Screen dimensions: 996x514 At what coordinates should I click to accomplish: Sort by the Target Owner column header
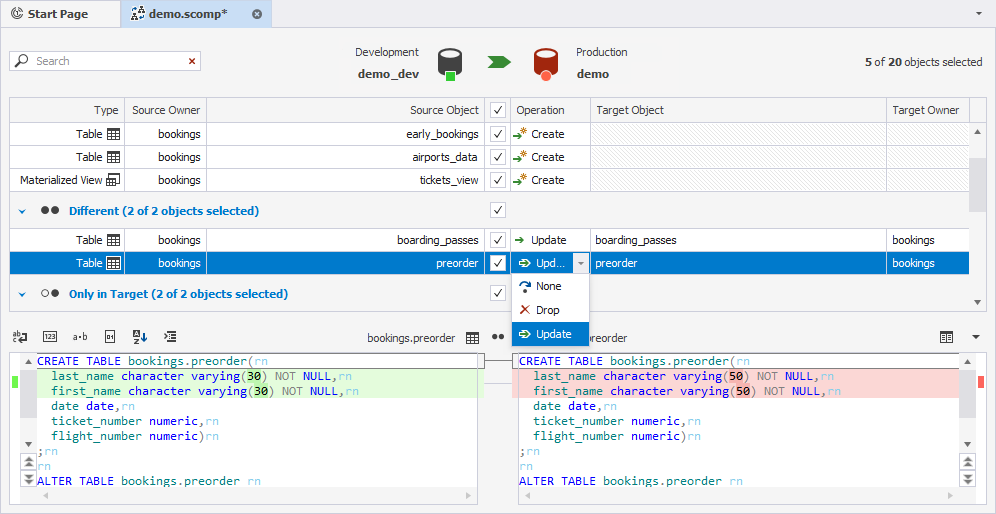coord(927,110)
